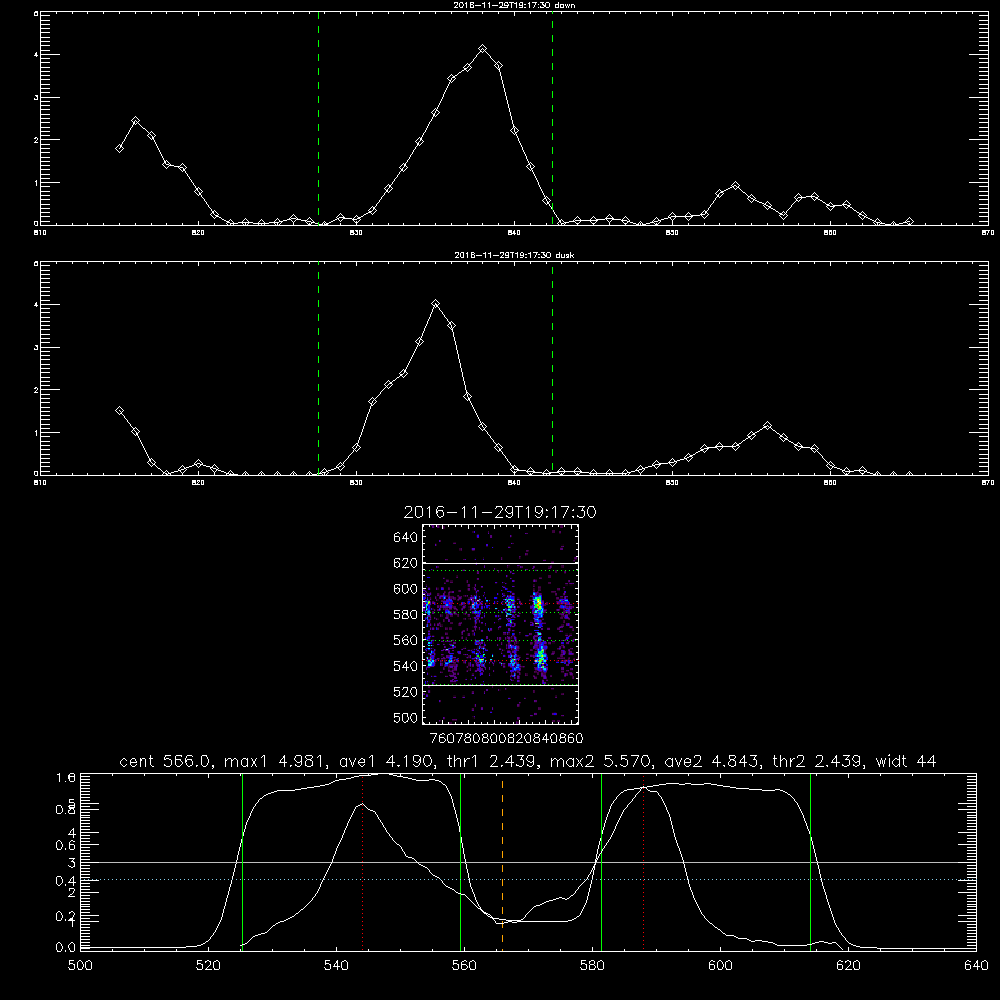Click the '580' x-axis label of bottom plot
The width and height of the screenshot is (1000, 1000).
[x=592, y=966]
